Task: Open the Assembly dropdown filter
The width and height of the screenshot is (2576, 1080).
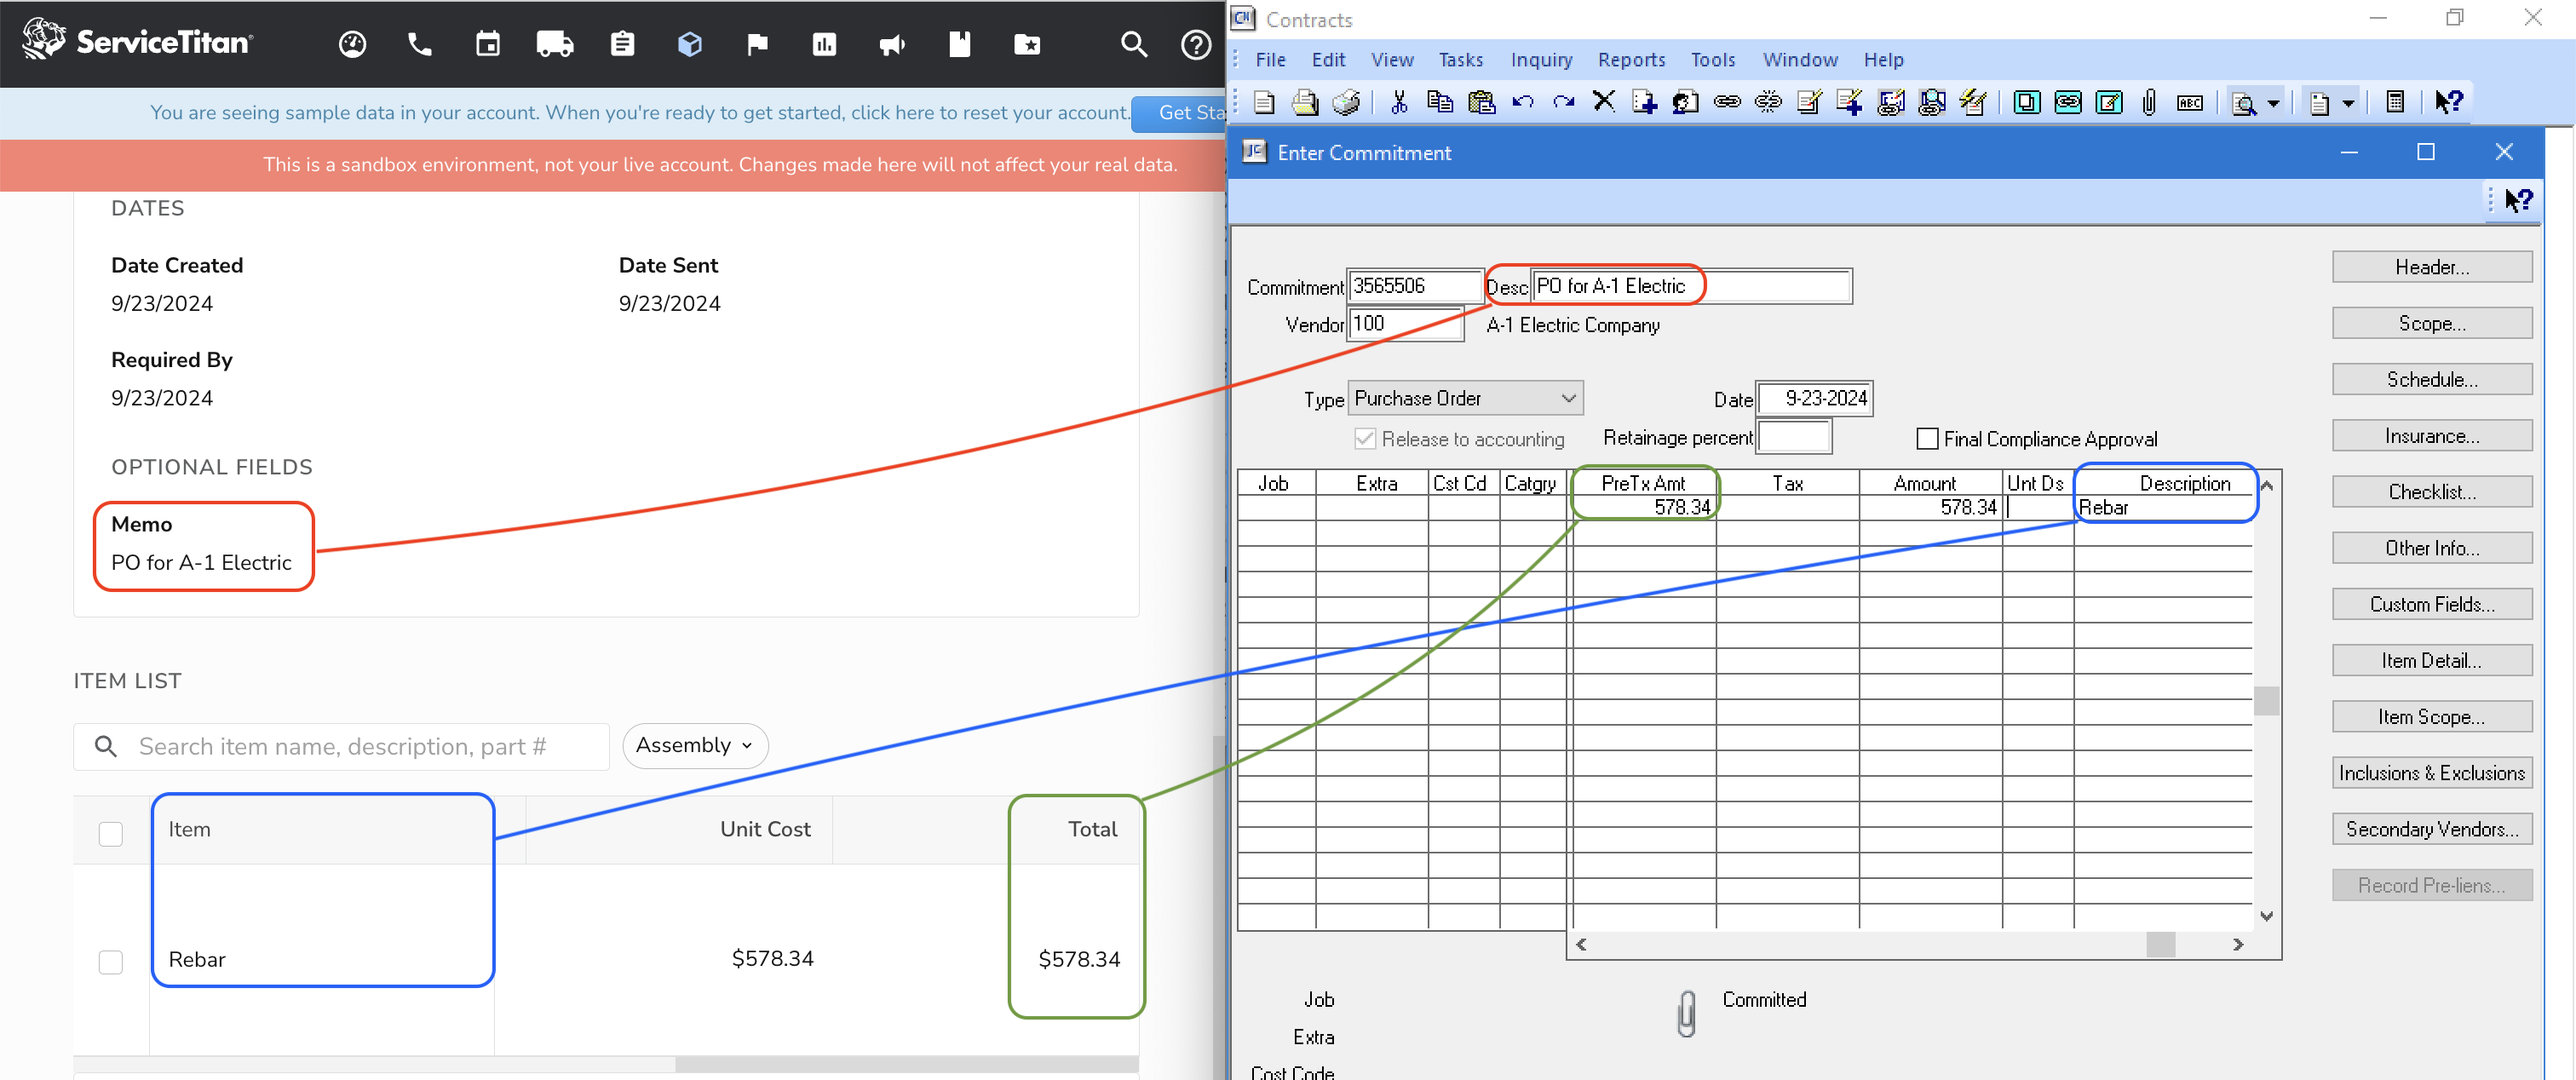Action: pos(693,744)
